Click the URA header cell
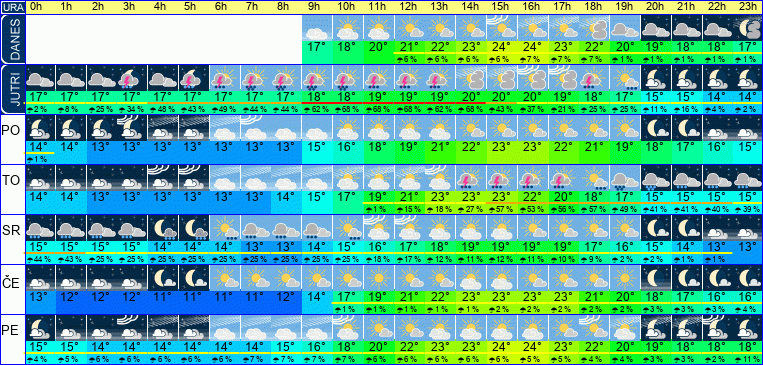Image resolution: width=763 pixels, height=365 pixels. tap(12, 7)
